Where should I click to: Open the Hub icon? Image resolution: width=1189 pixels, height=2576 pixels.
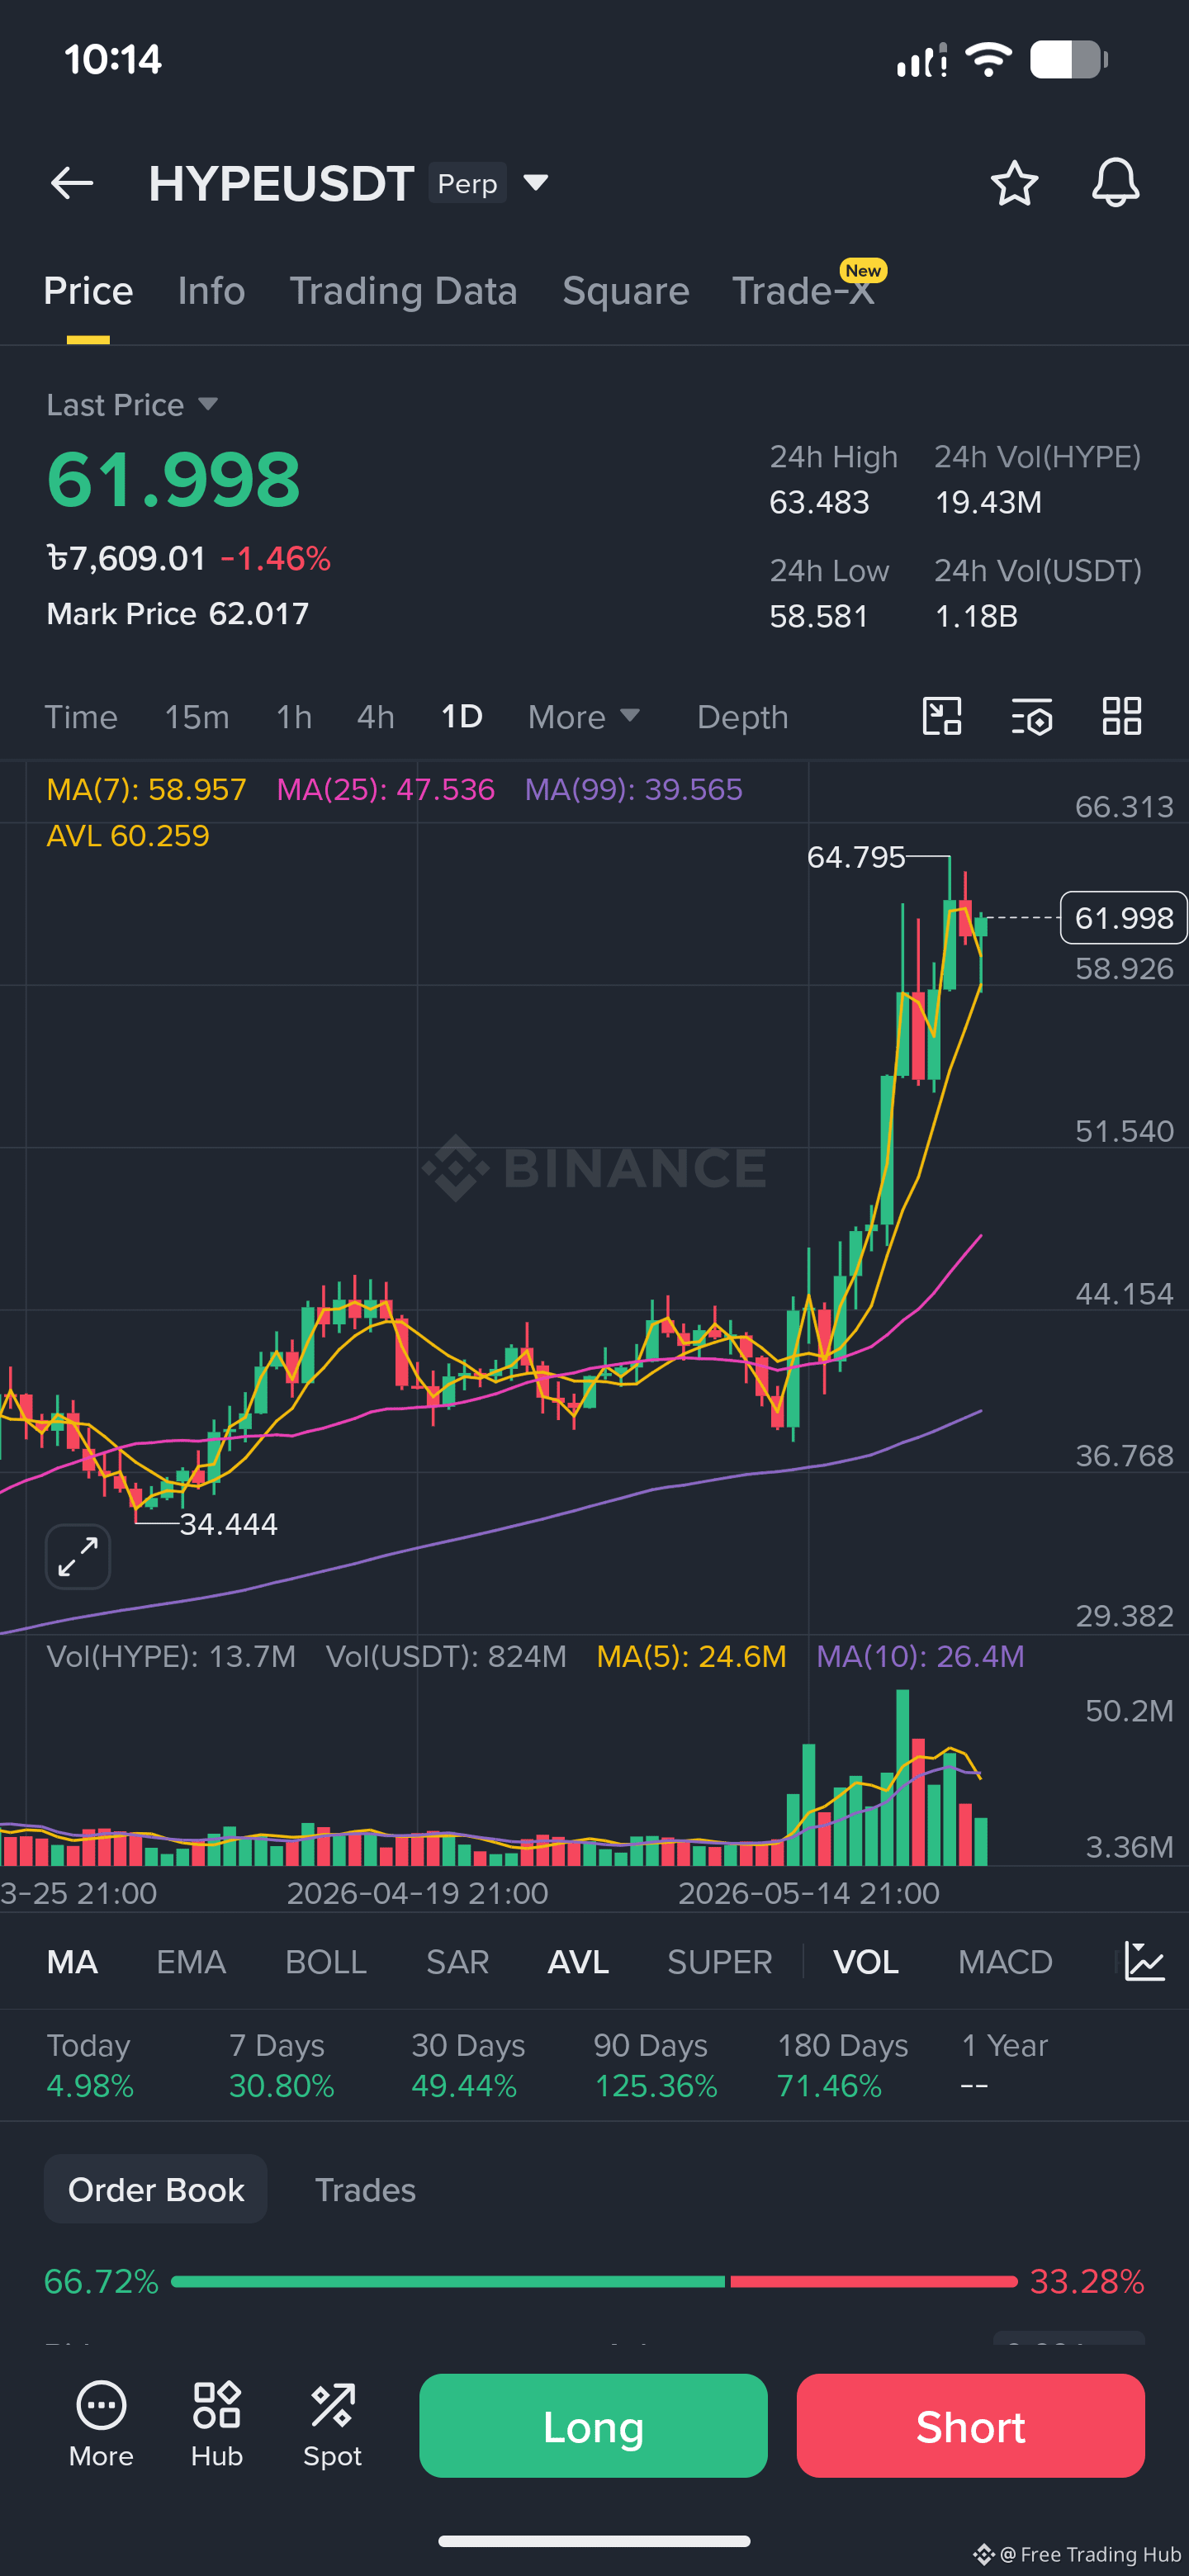(x=217, y=2425)
